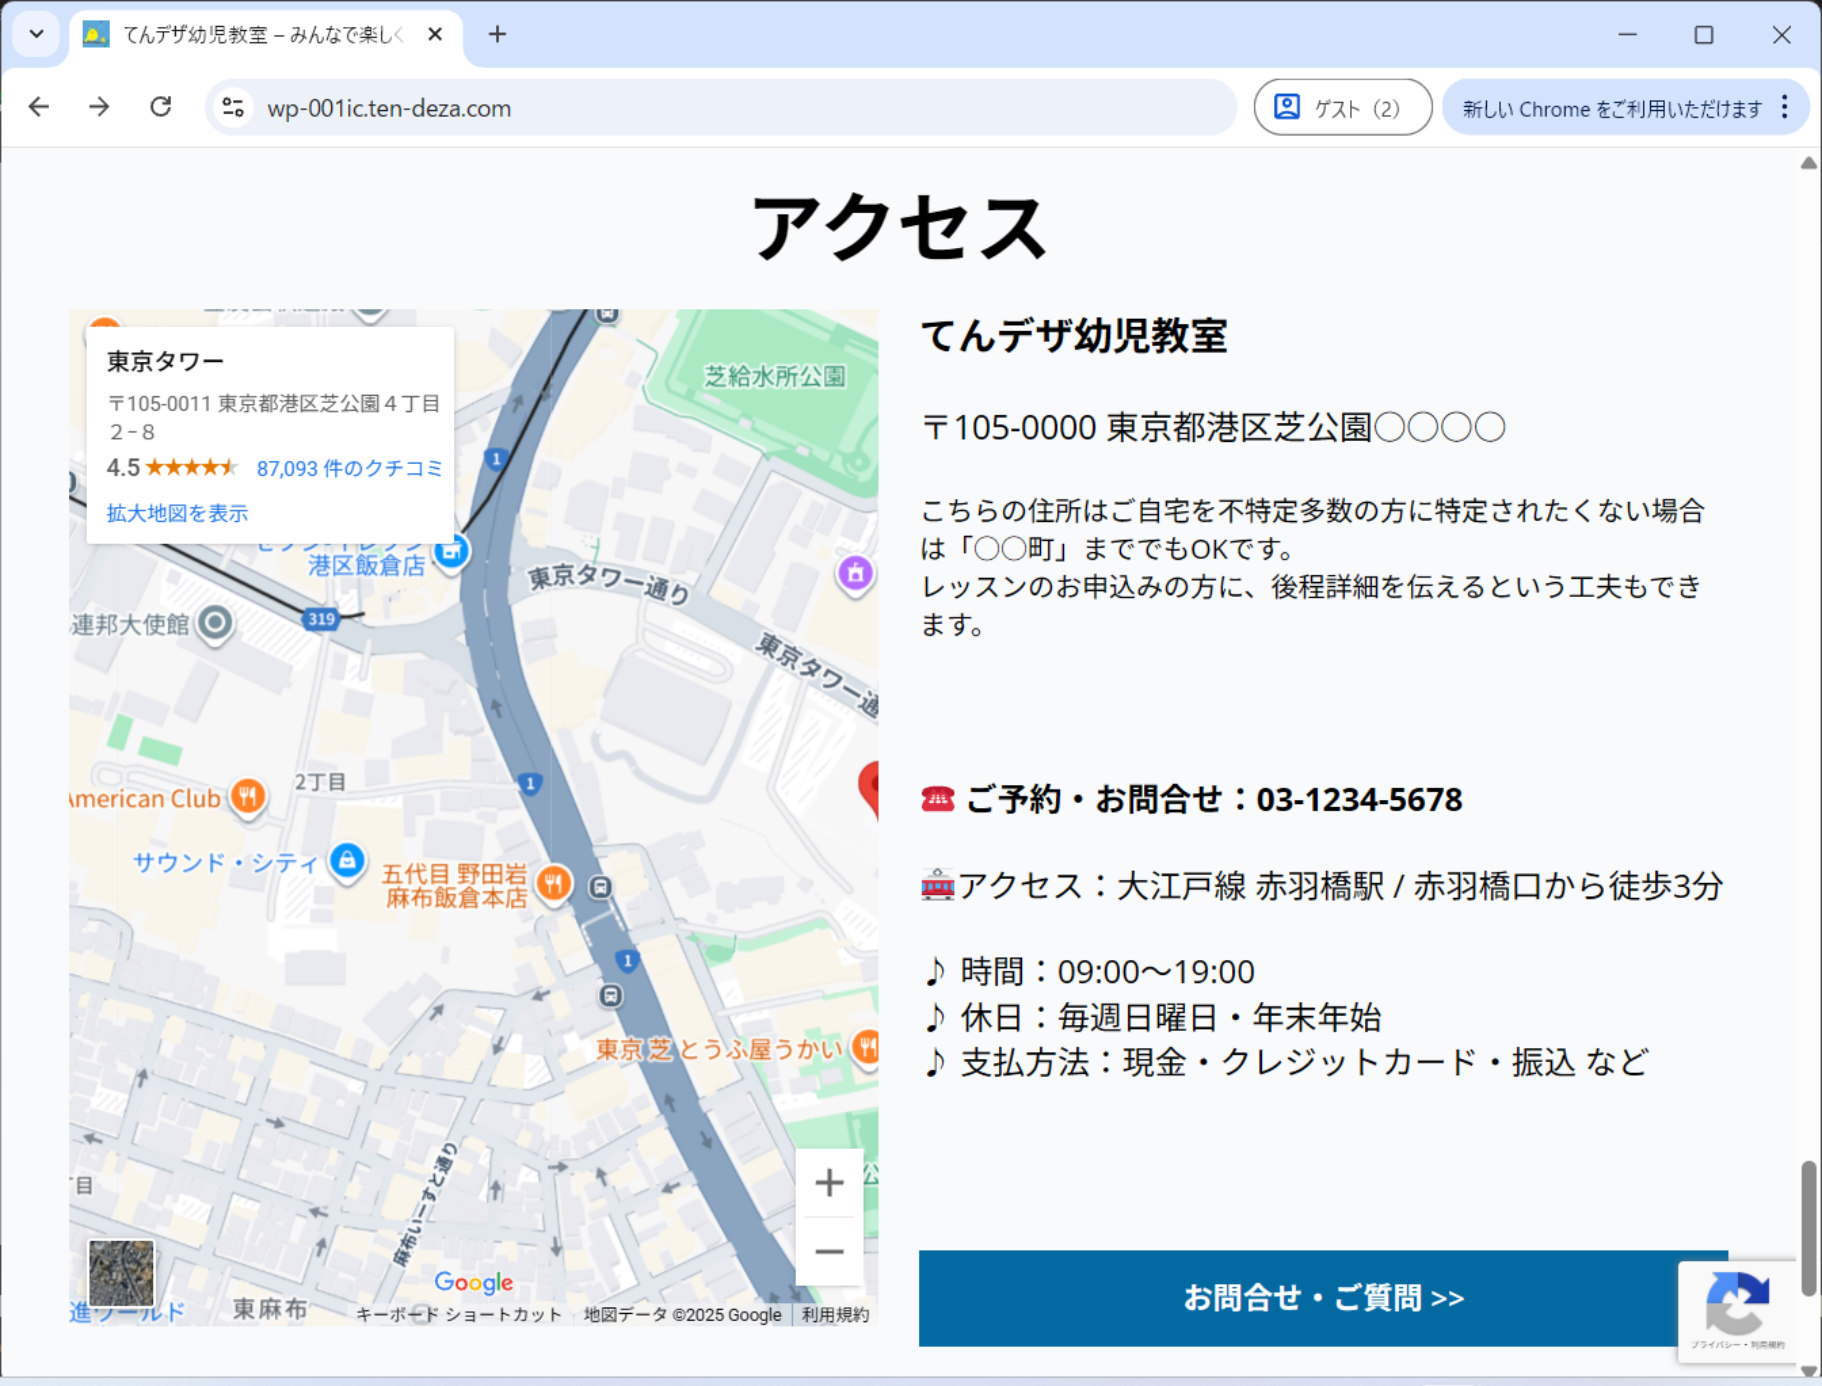Click the サウンド・シティ map marker

click(347, 860)
